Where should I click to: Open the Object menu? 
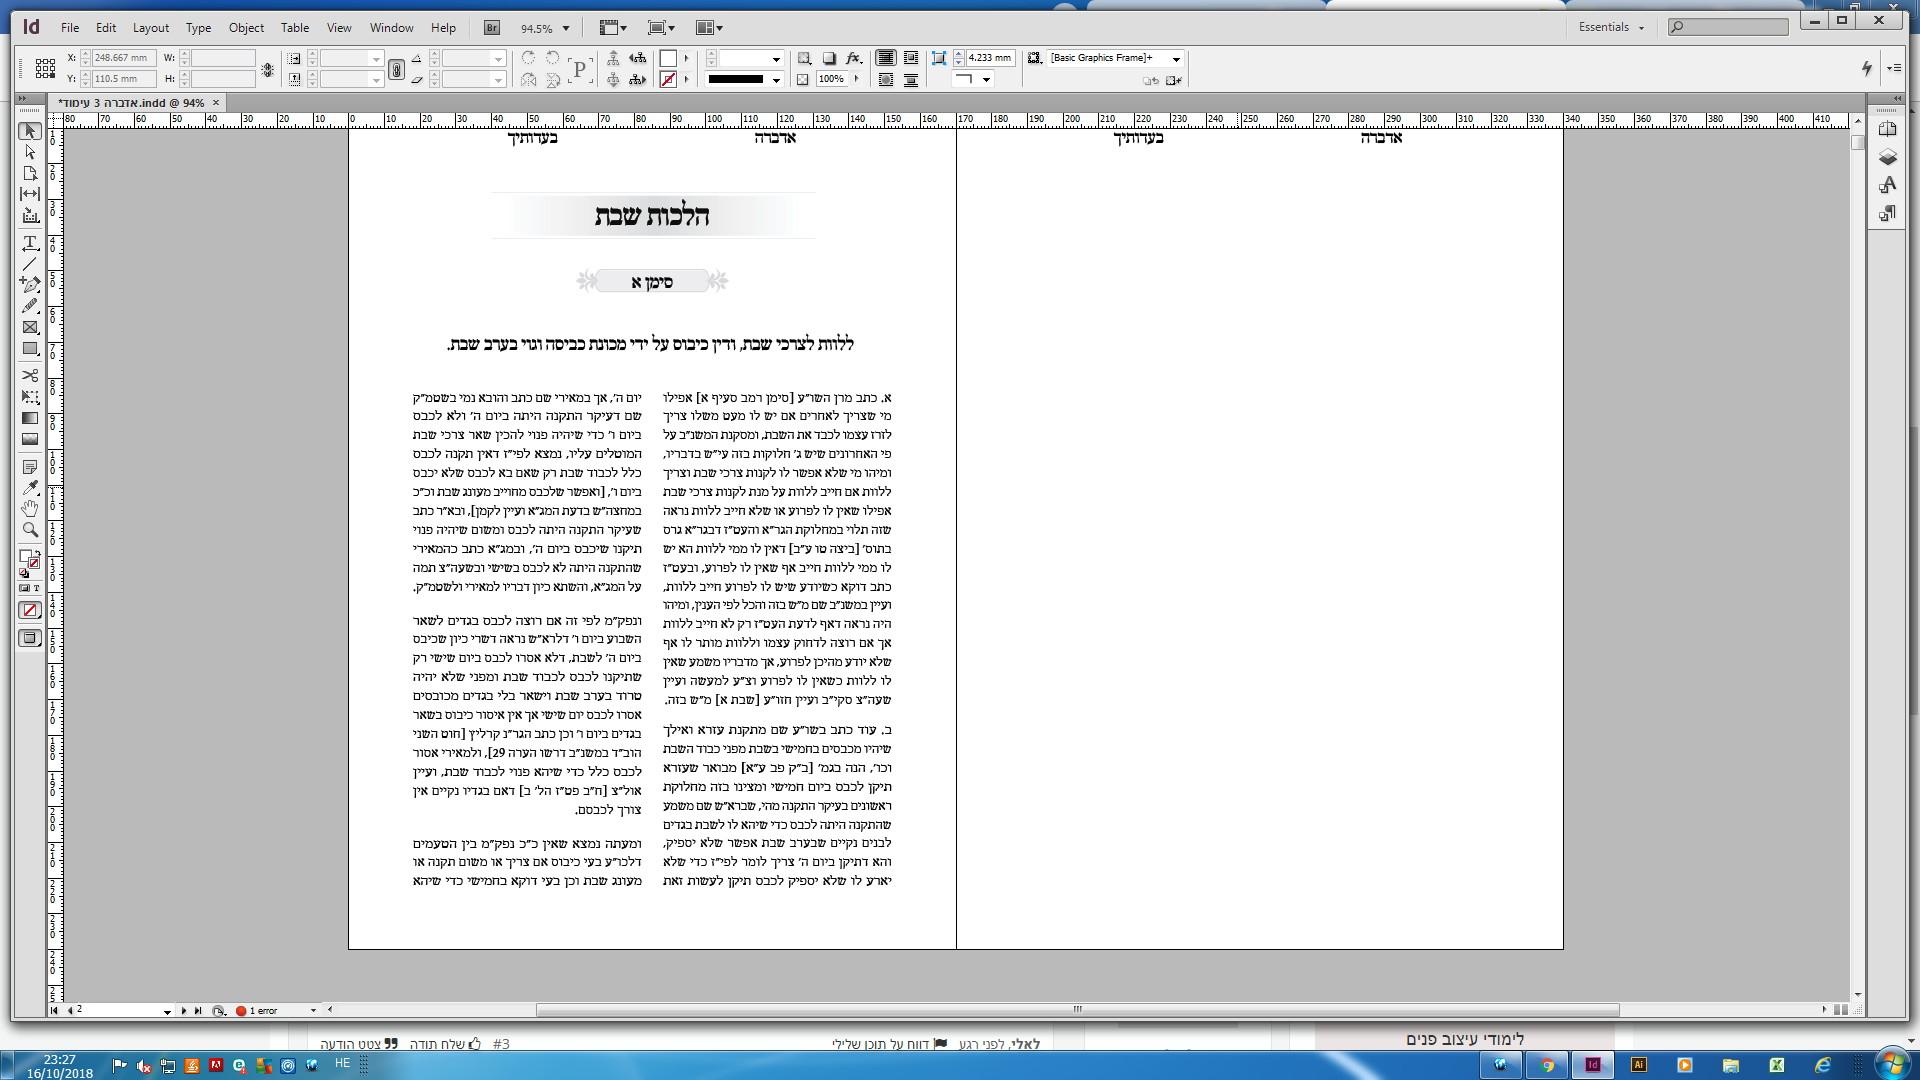coord(246,28)
